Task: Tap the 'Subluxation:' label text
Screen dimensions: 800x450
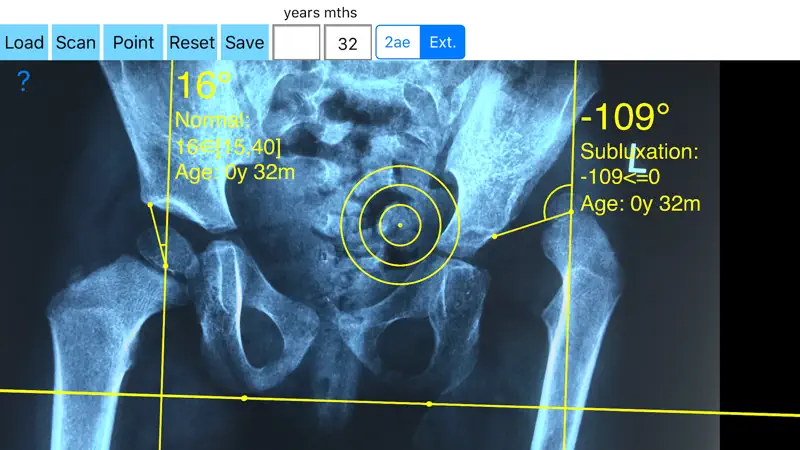Action: click(639, 152)
